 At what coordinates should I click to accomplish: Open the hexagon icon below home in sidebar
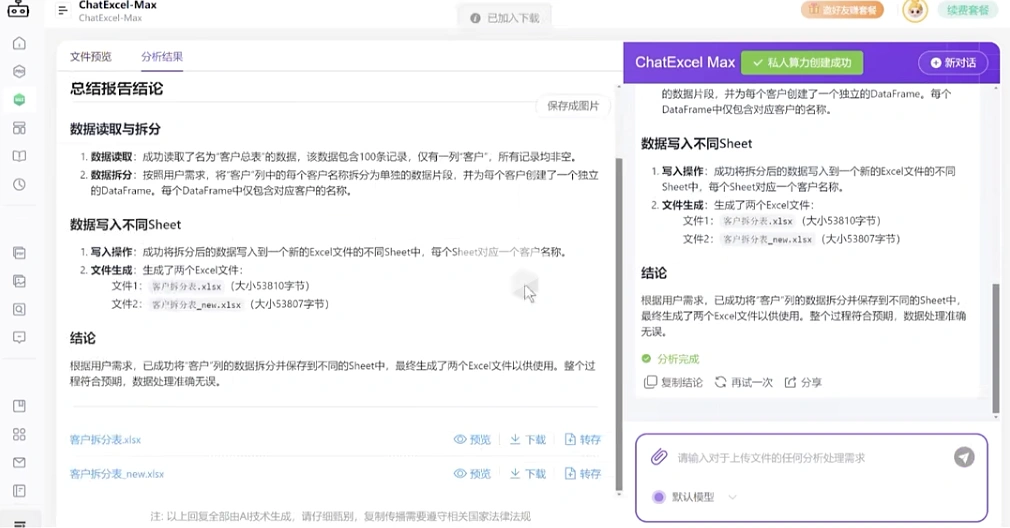pyautogui.click(x=19, y=71)
